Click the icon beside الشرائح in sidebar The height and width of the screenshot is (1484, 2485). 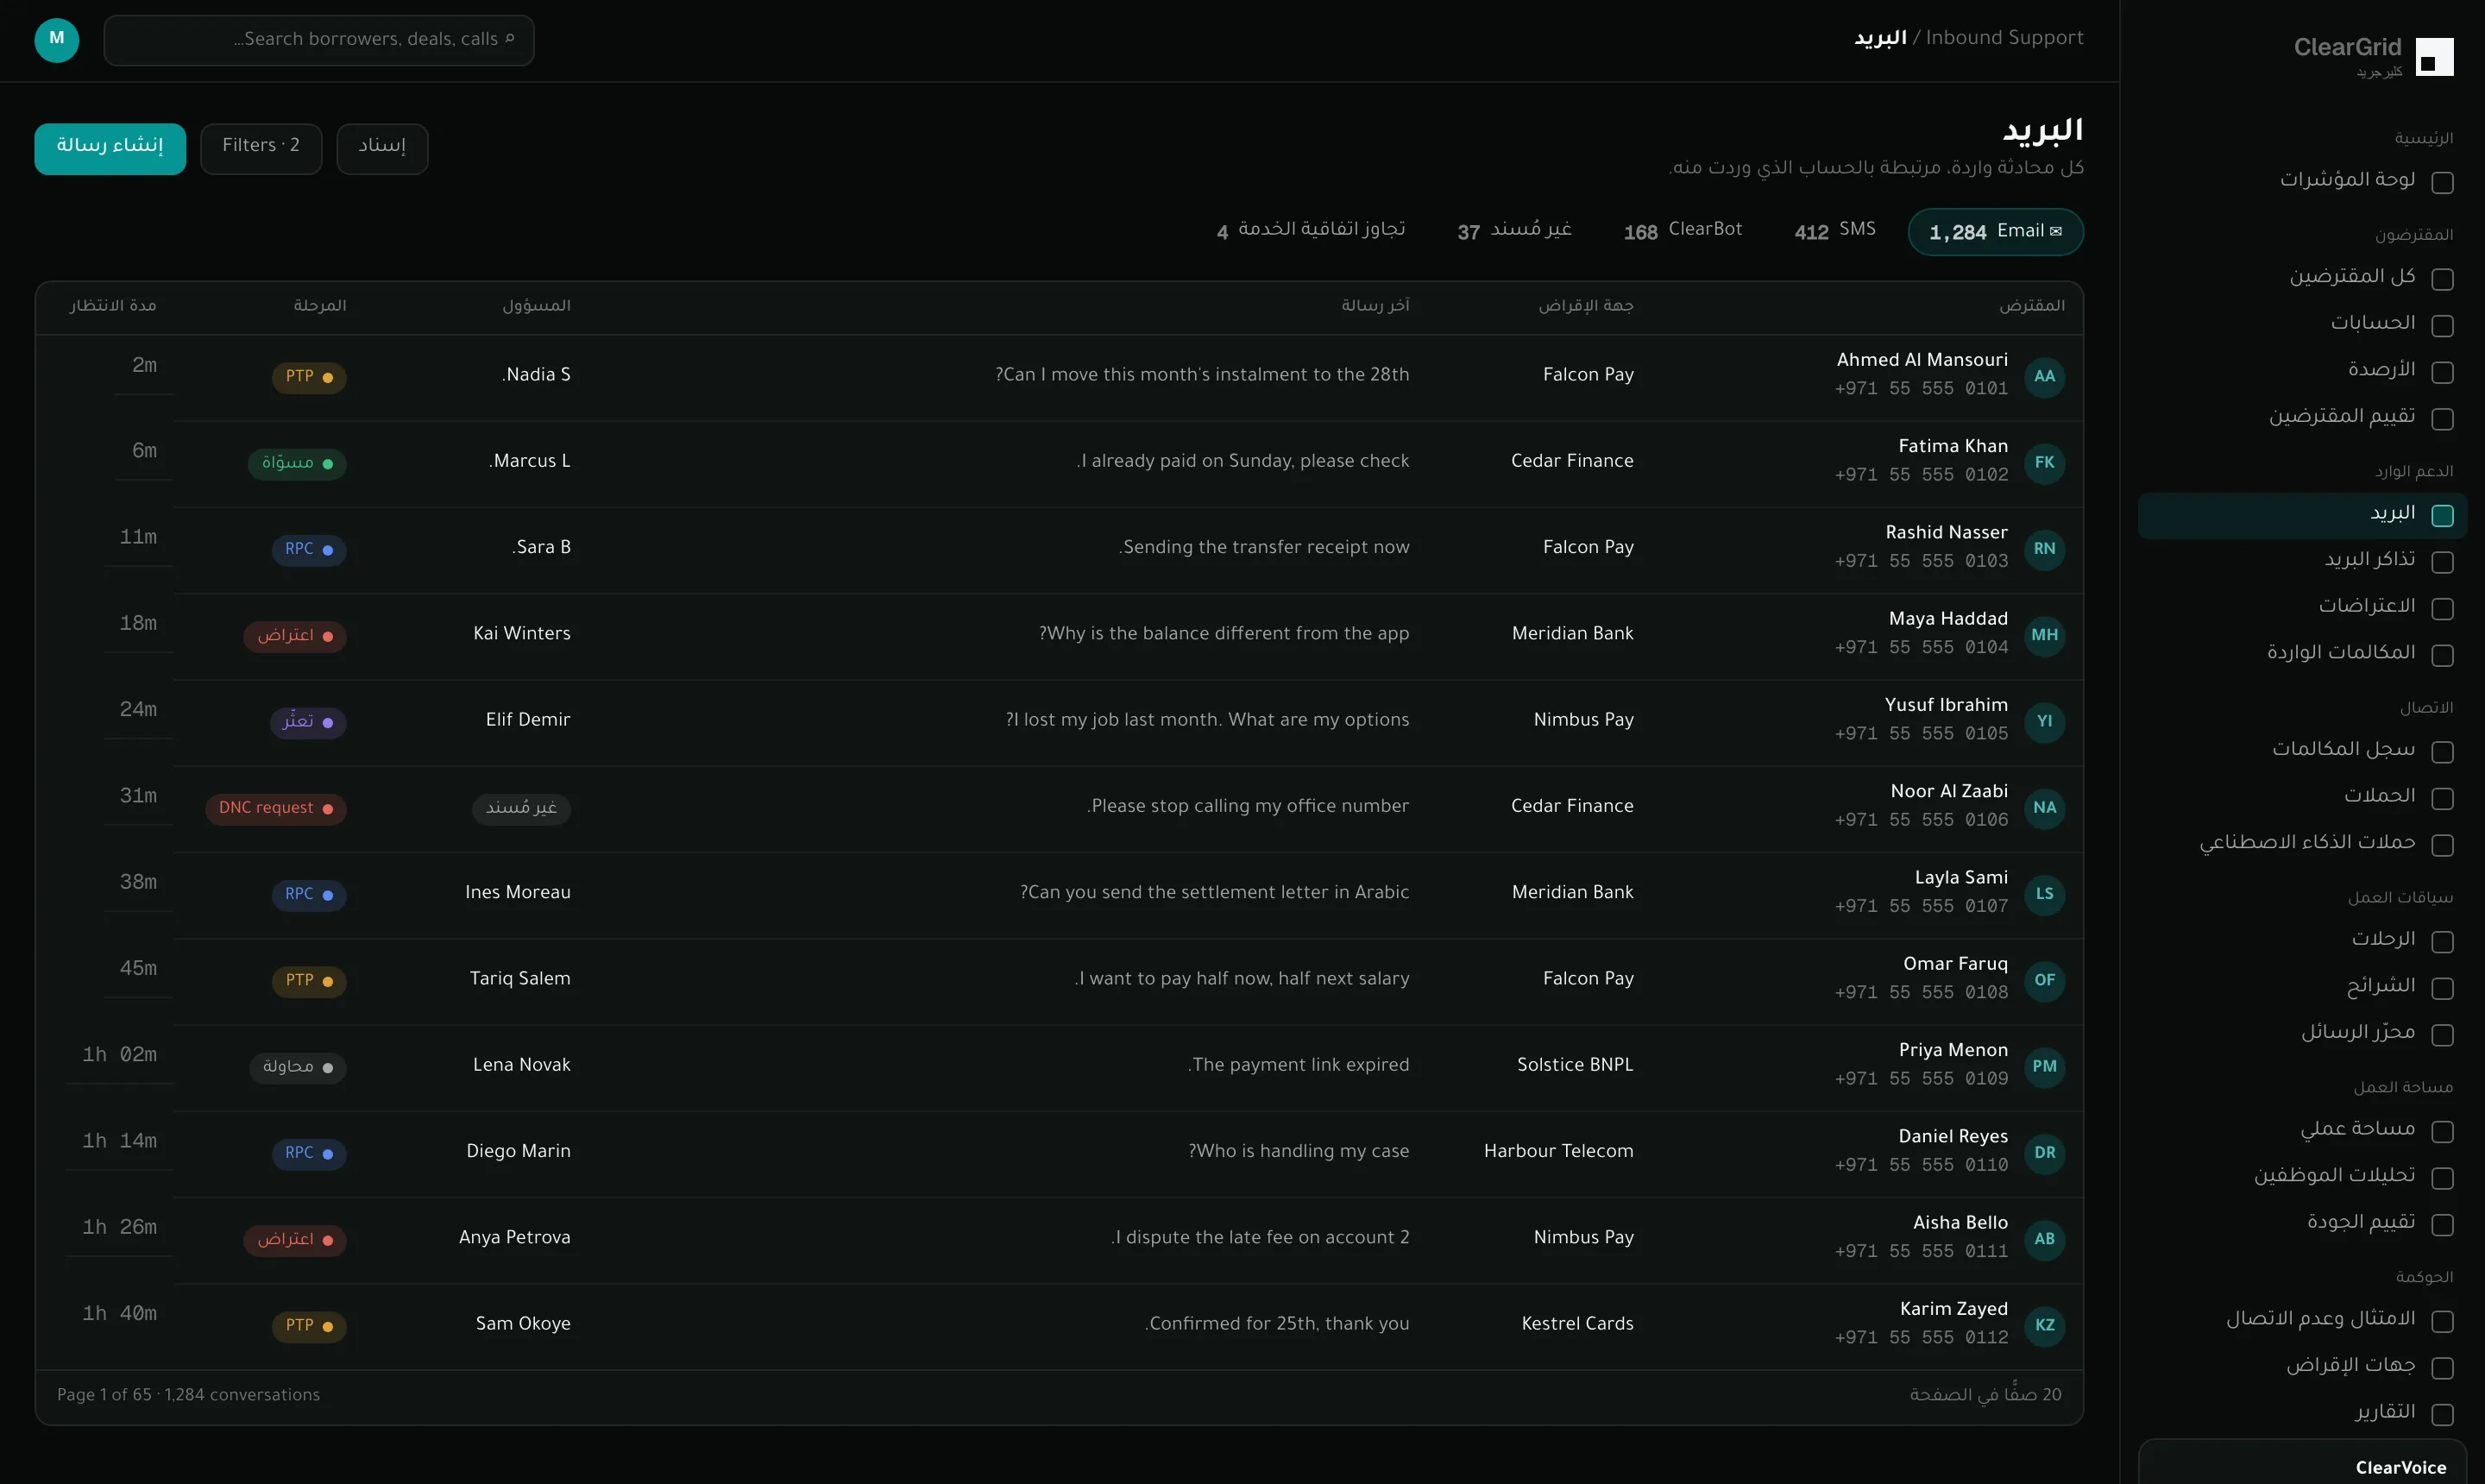tap(2442, 989)
